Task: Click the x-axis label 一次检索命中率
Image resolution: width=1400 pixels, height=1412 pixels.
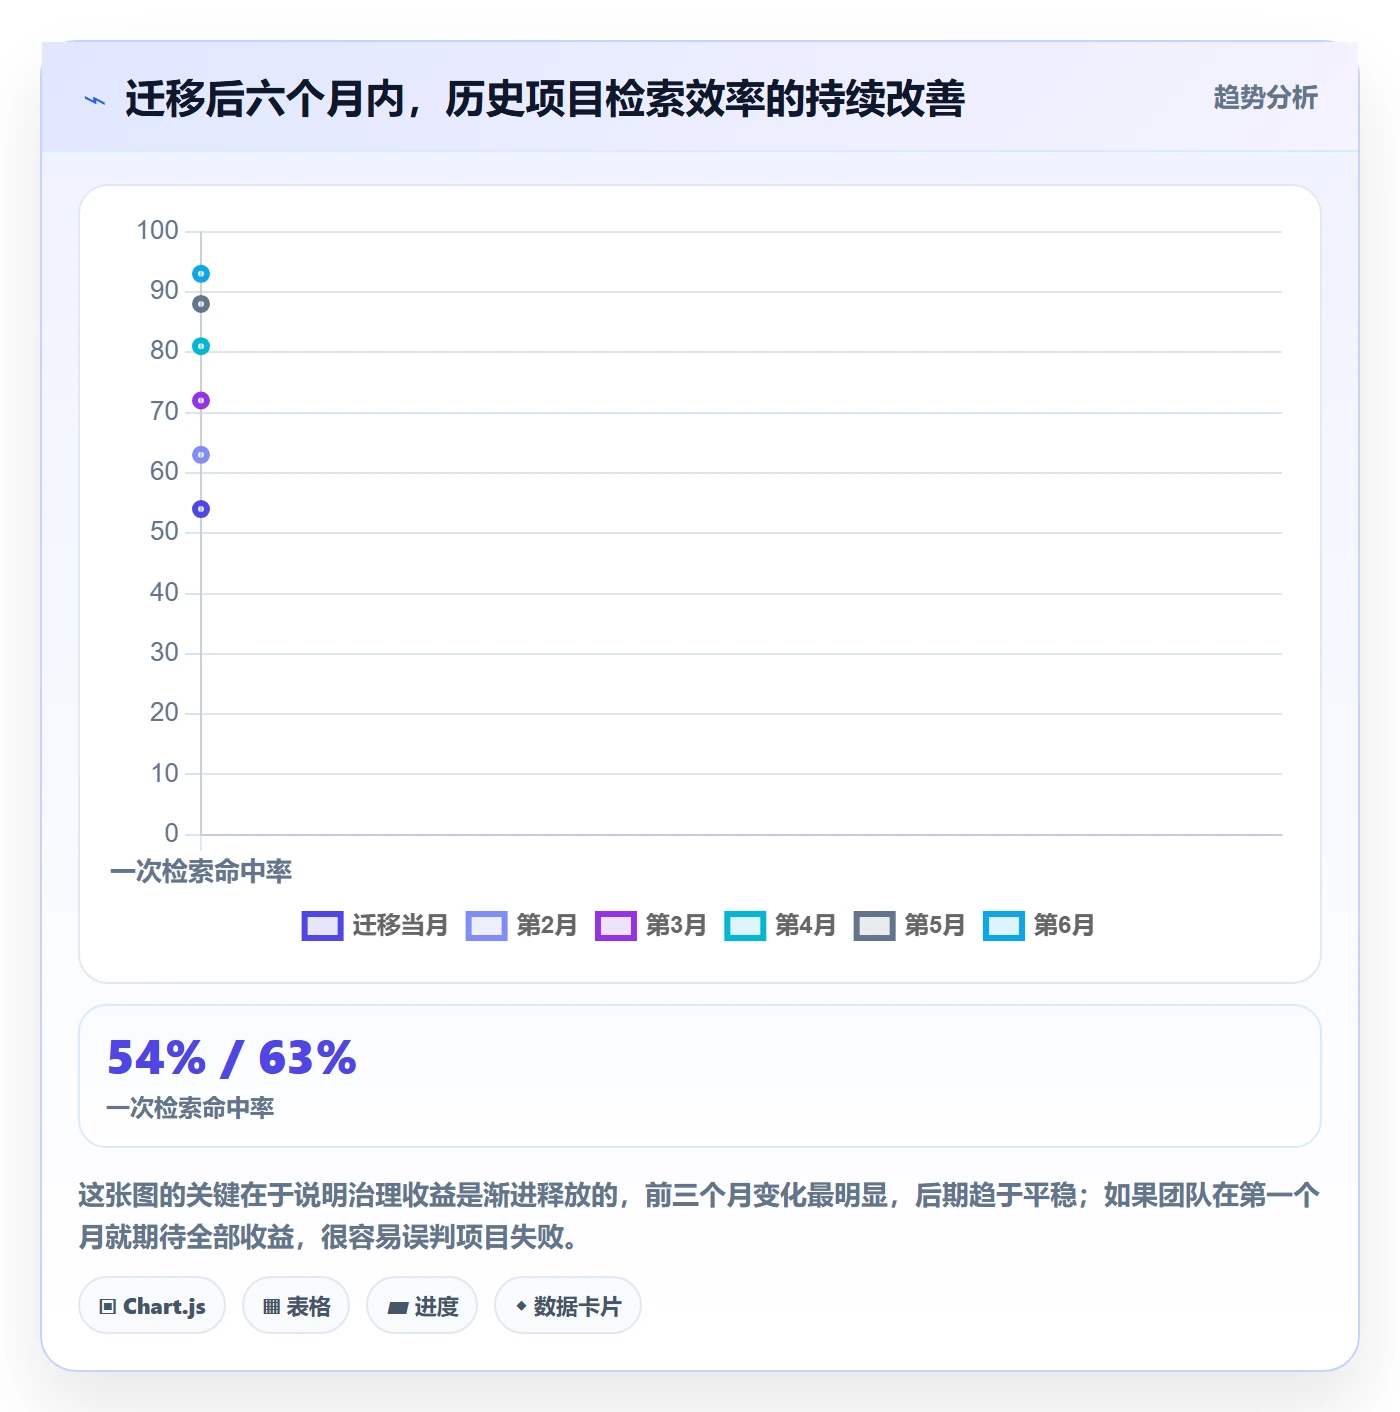Action: pyautogui.click(x=201, y=871)
